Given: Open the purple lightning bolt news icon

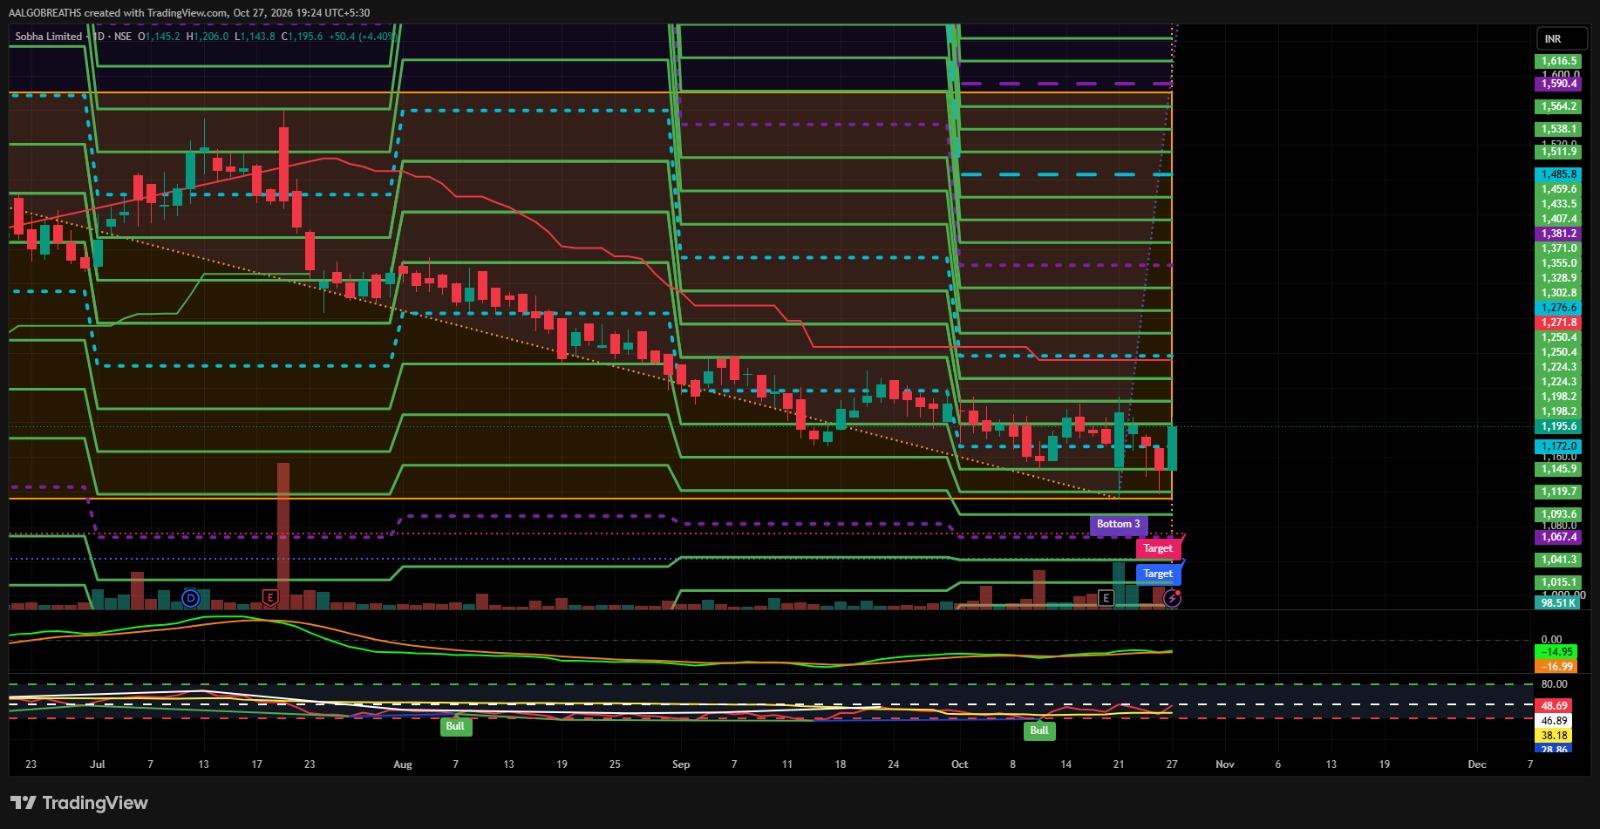Looking at the screenshot, I should 1172,598.
